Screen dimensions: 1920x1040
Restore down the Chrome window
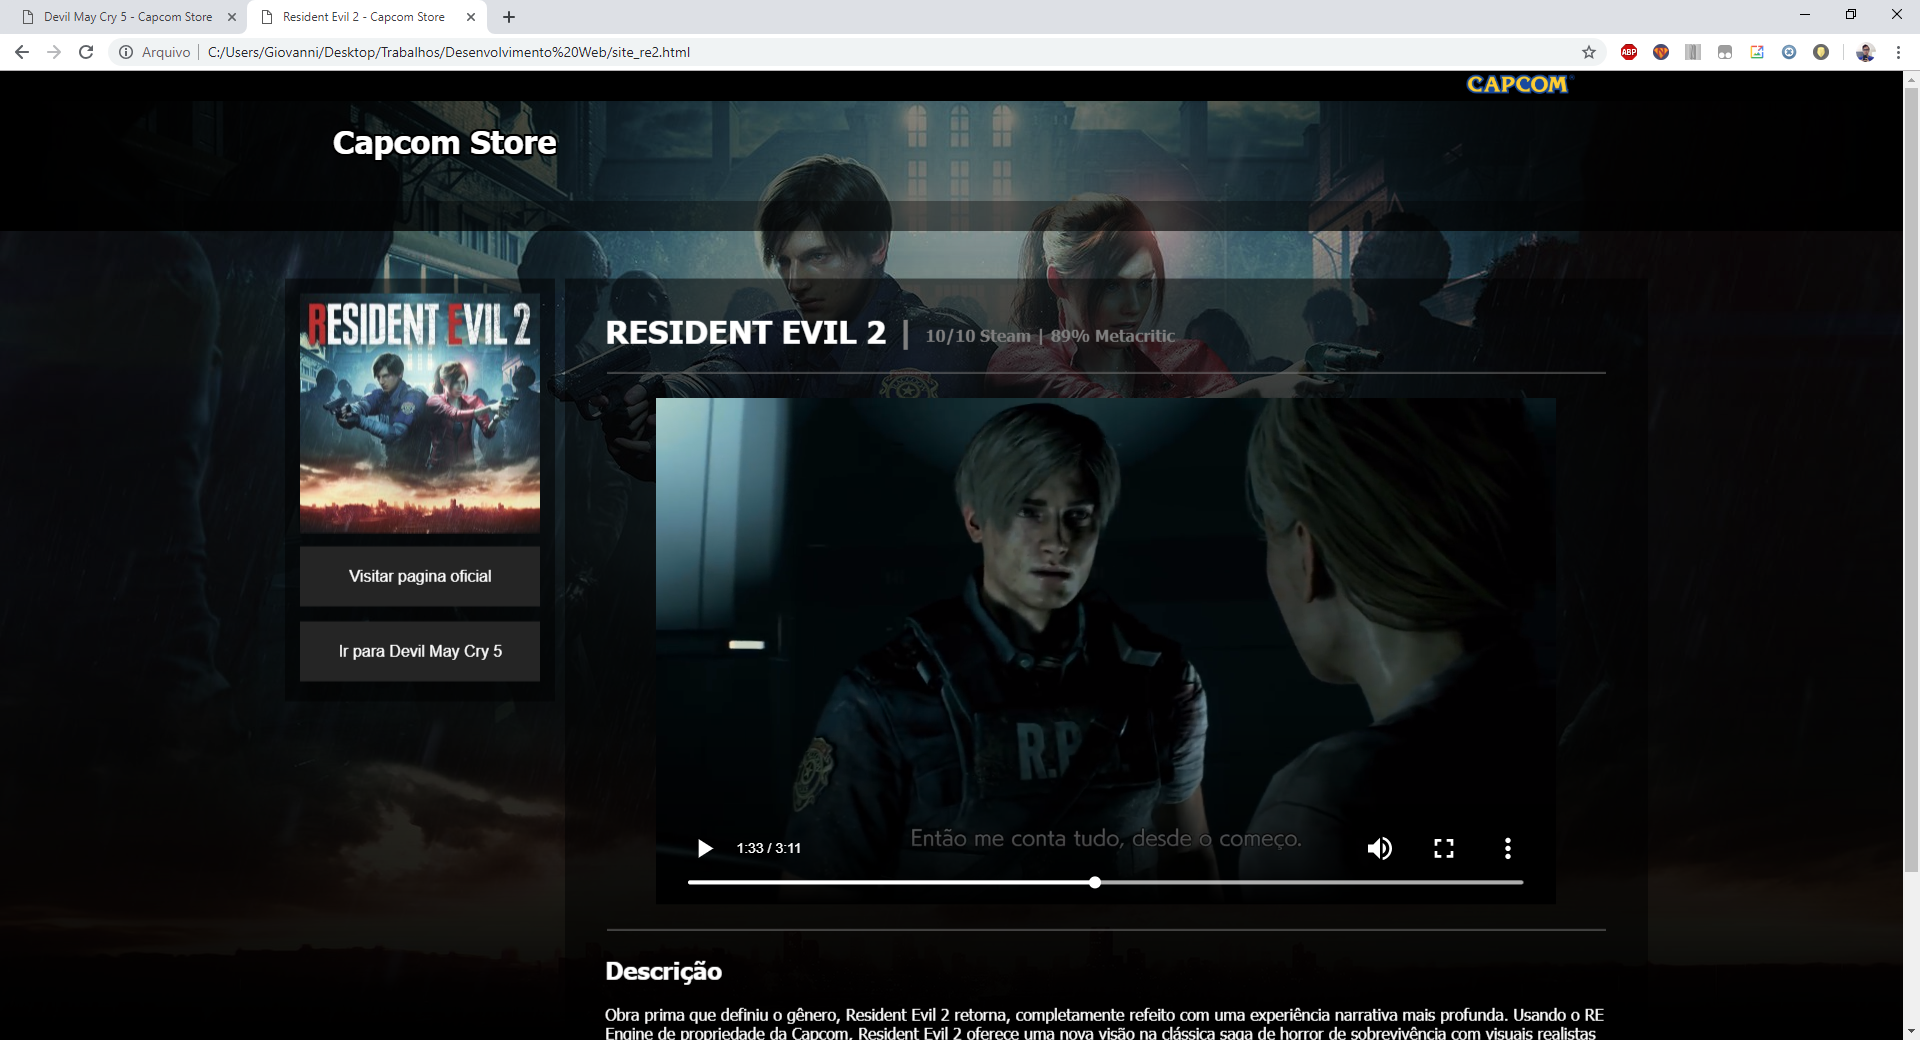pyautogui.click(x=1851, y=15)
